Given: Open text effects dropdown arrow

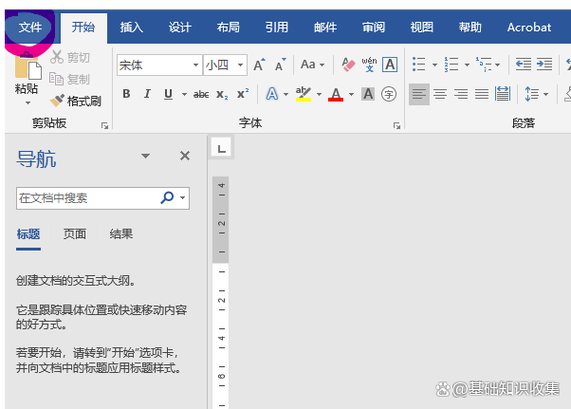Looking at the screenshot, I should (x=286, y=94).
